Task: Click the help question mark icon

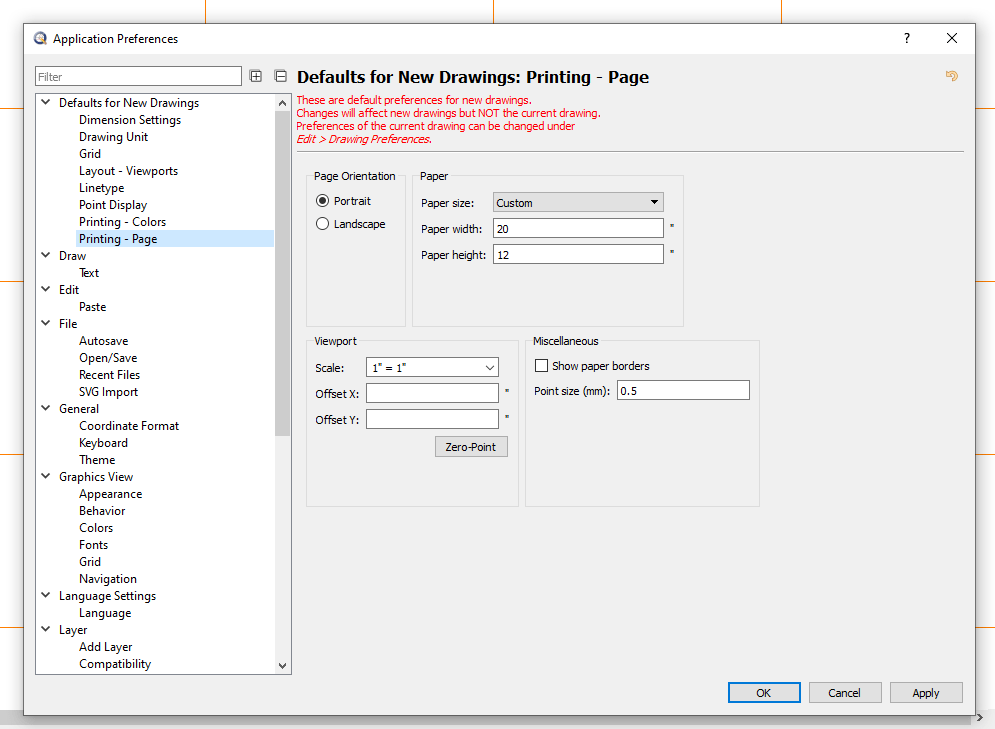Action: [x=907, y=39]
